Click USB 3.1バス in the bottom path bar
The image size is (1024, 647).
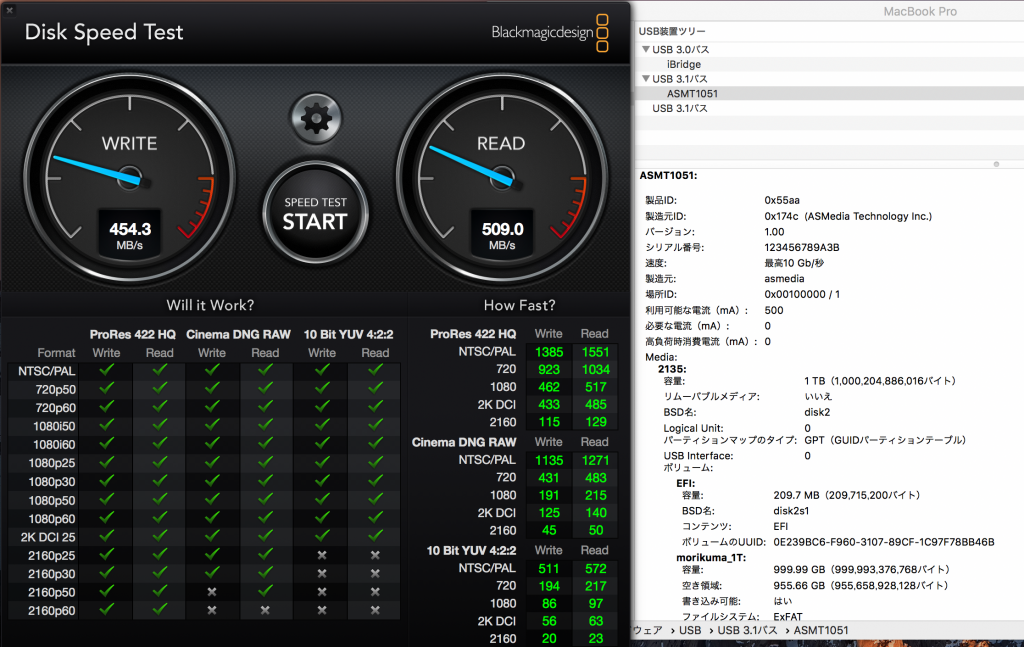[x=747, y=630]
